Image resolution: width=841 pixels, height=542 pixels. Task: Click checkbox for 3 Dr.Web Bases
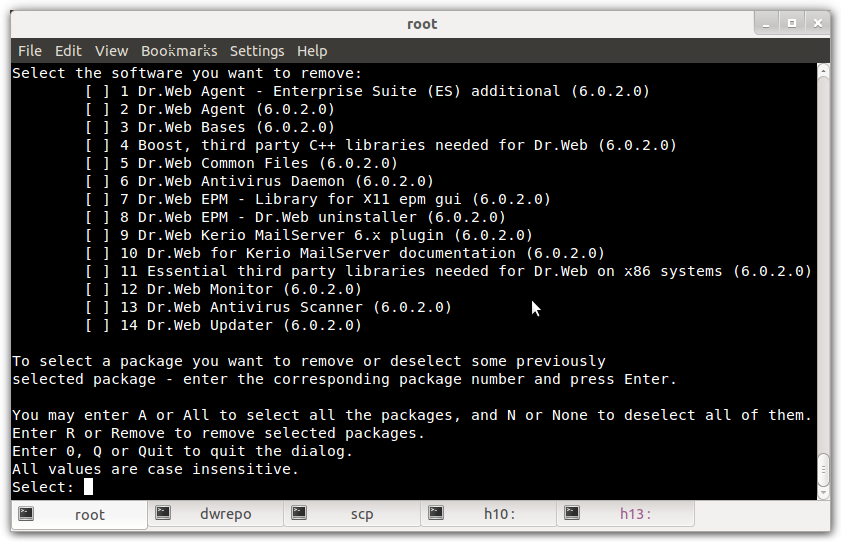tap(97, 128)
